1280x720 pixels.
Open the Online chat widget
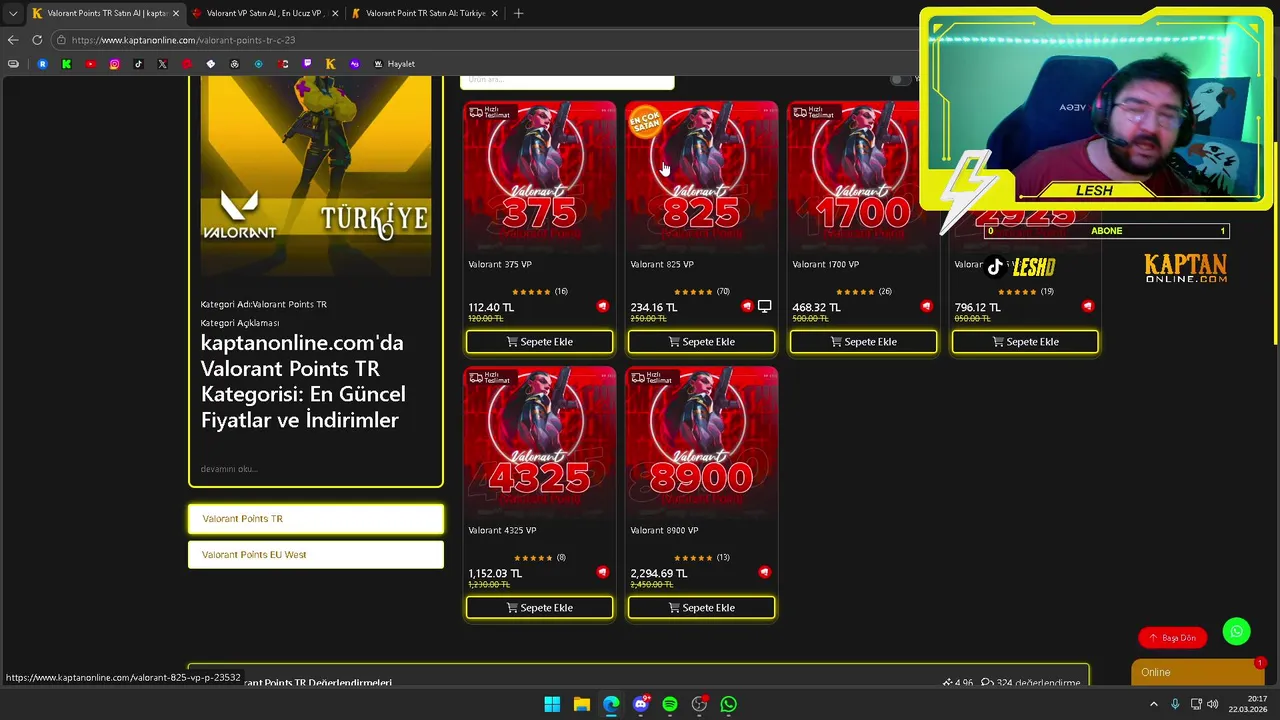click(1198, 672)
